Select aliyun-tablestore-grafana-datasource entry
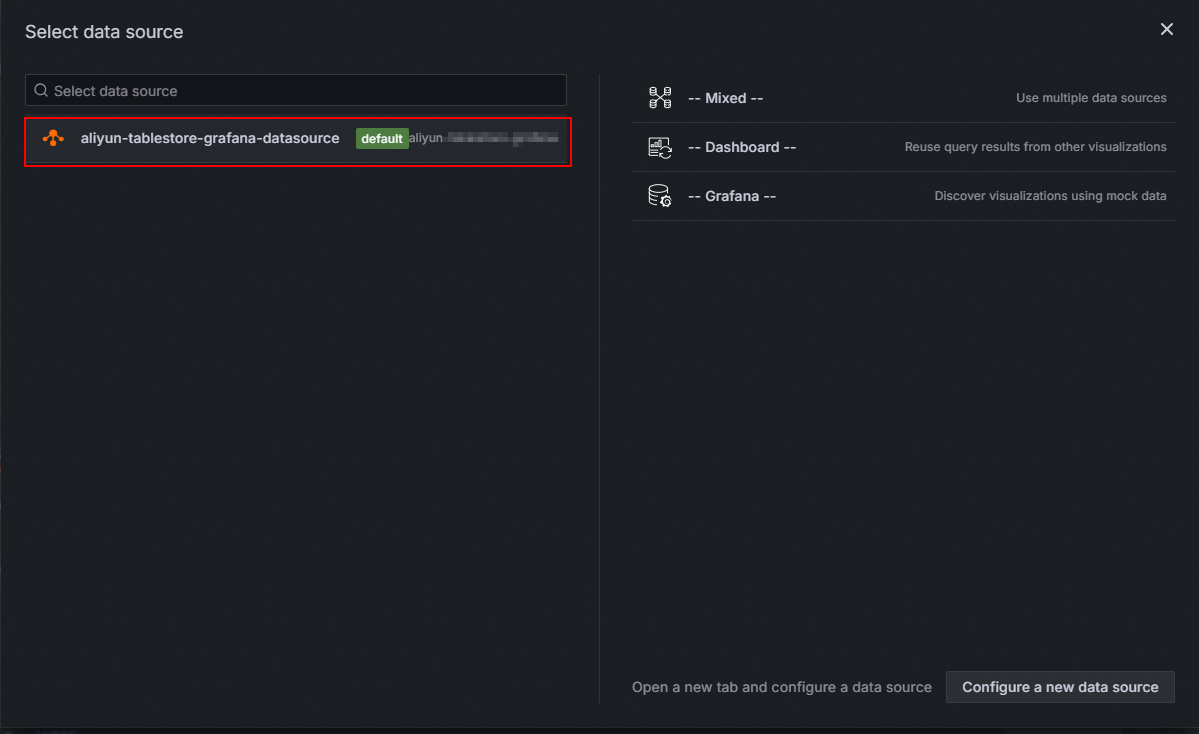The height and width of the screenshot is (734, 1199). coord(297,138)
